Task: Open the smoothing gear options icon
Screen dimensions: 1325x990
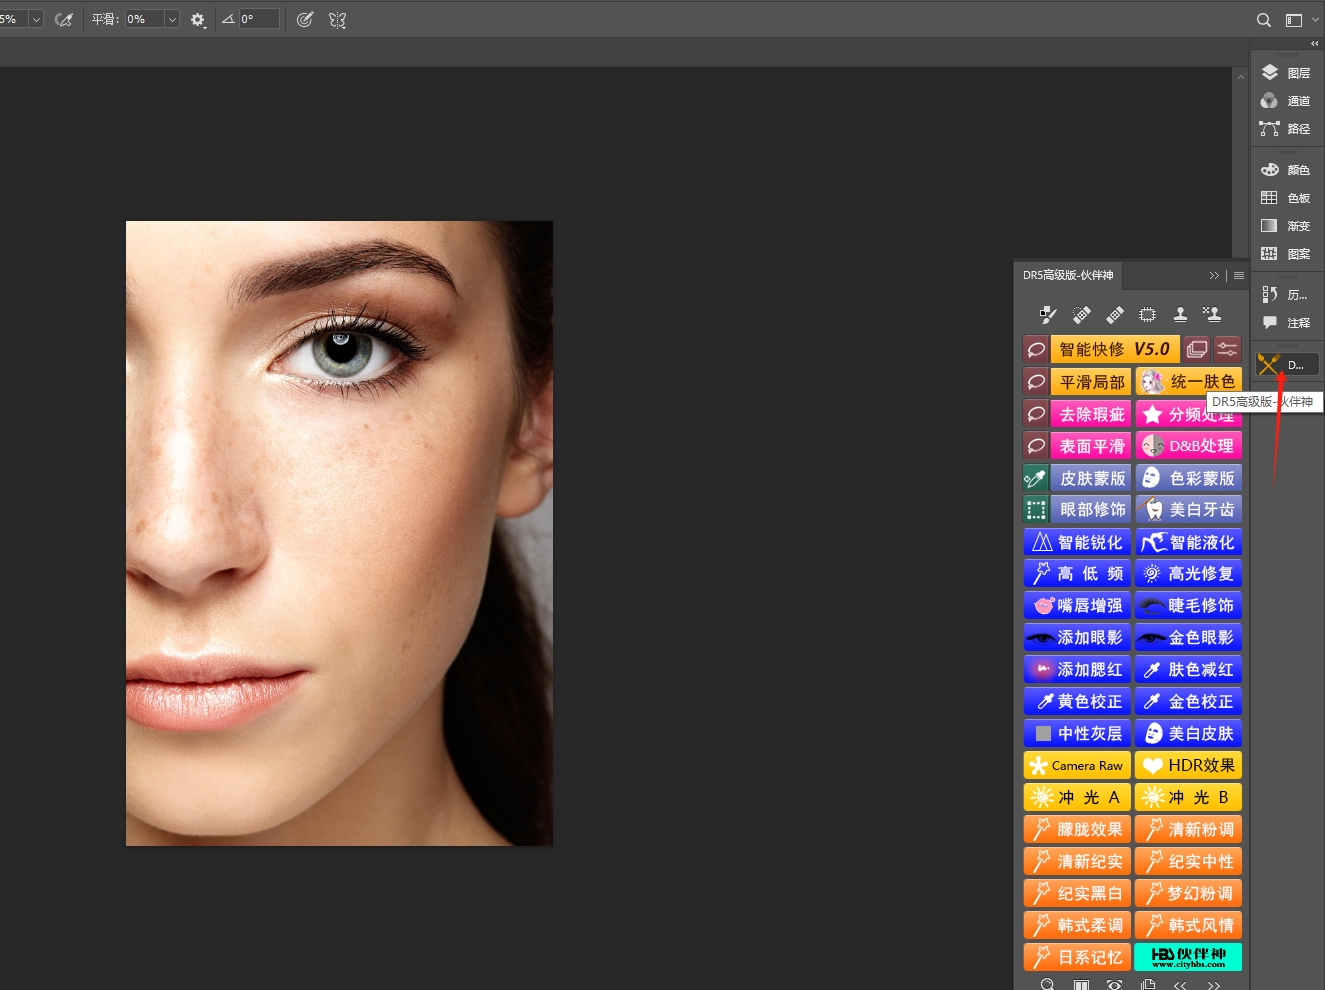Action: 198,20
